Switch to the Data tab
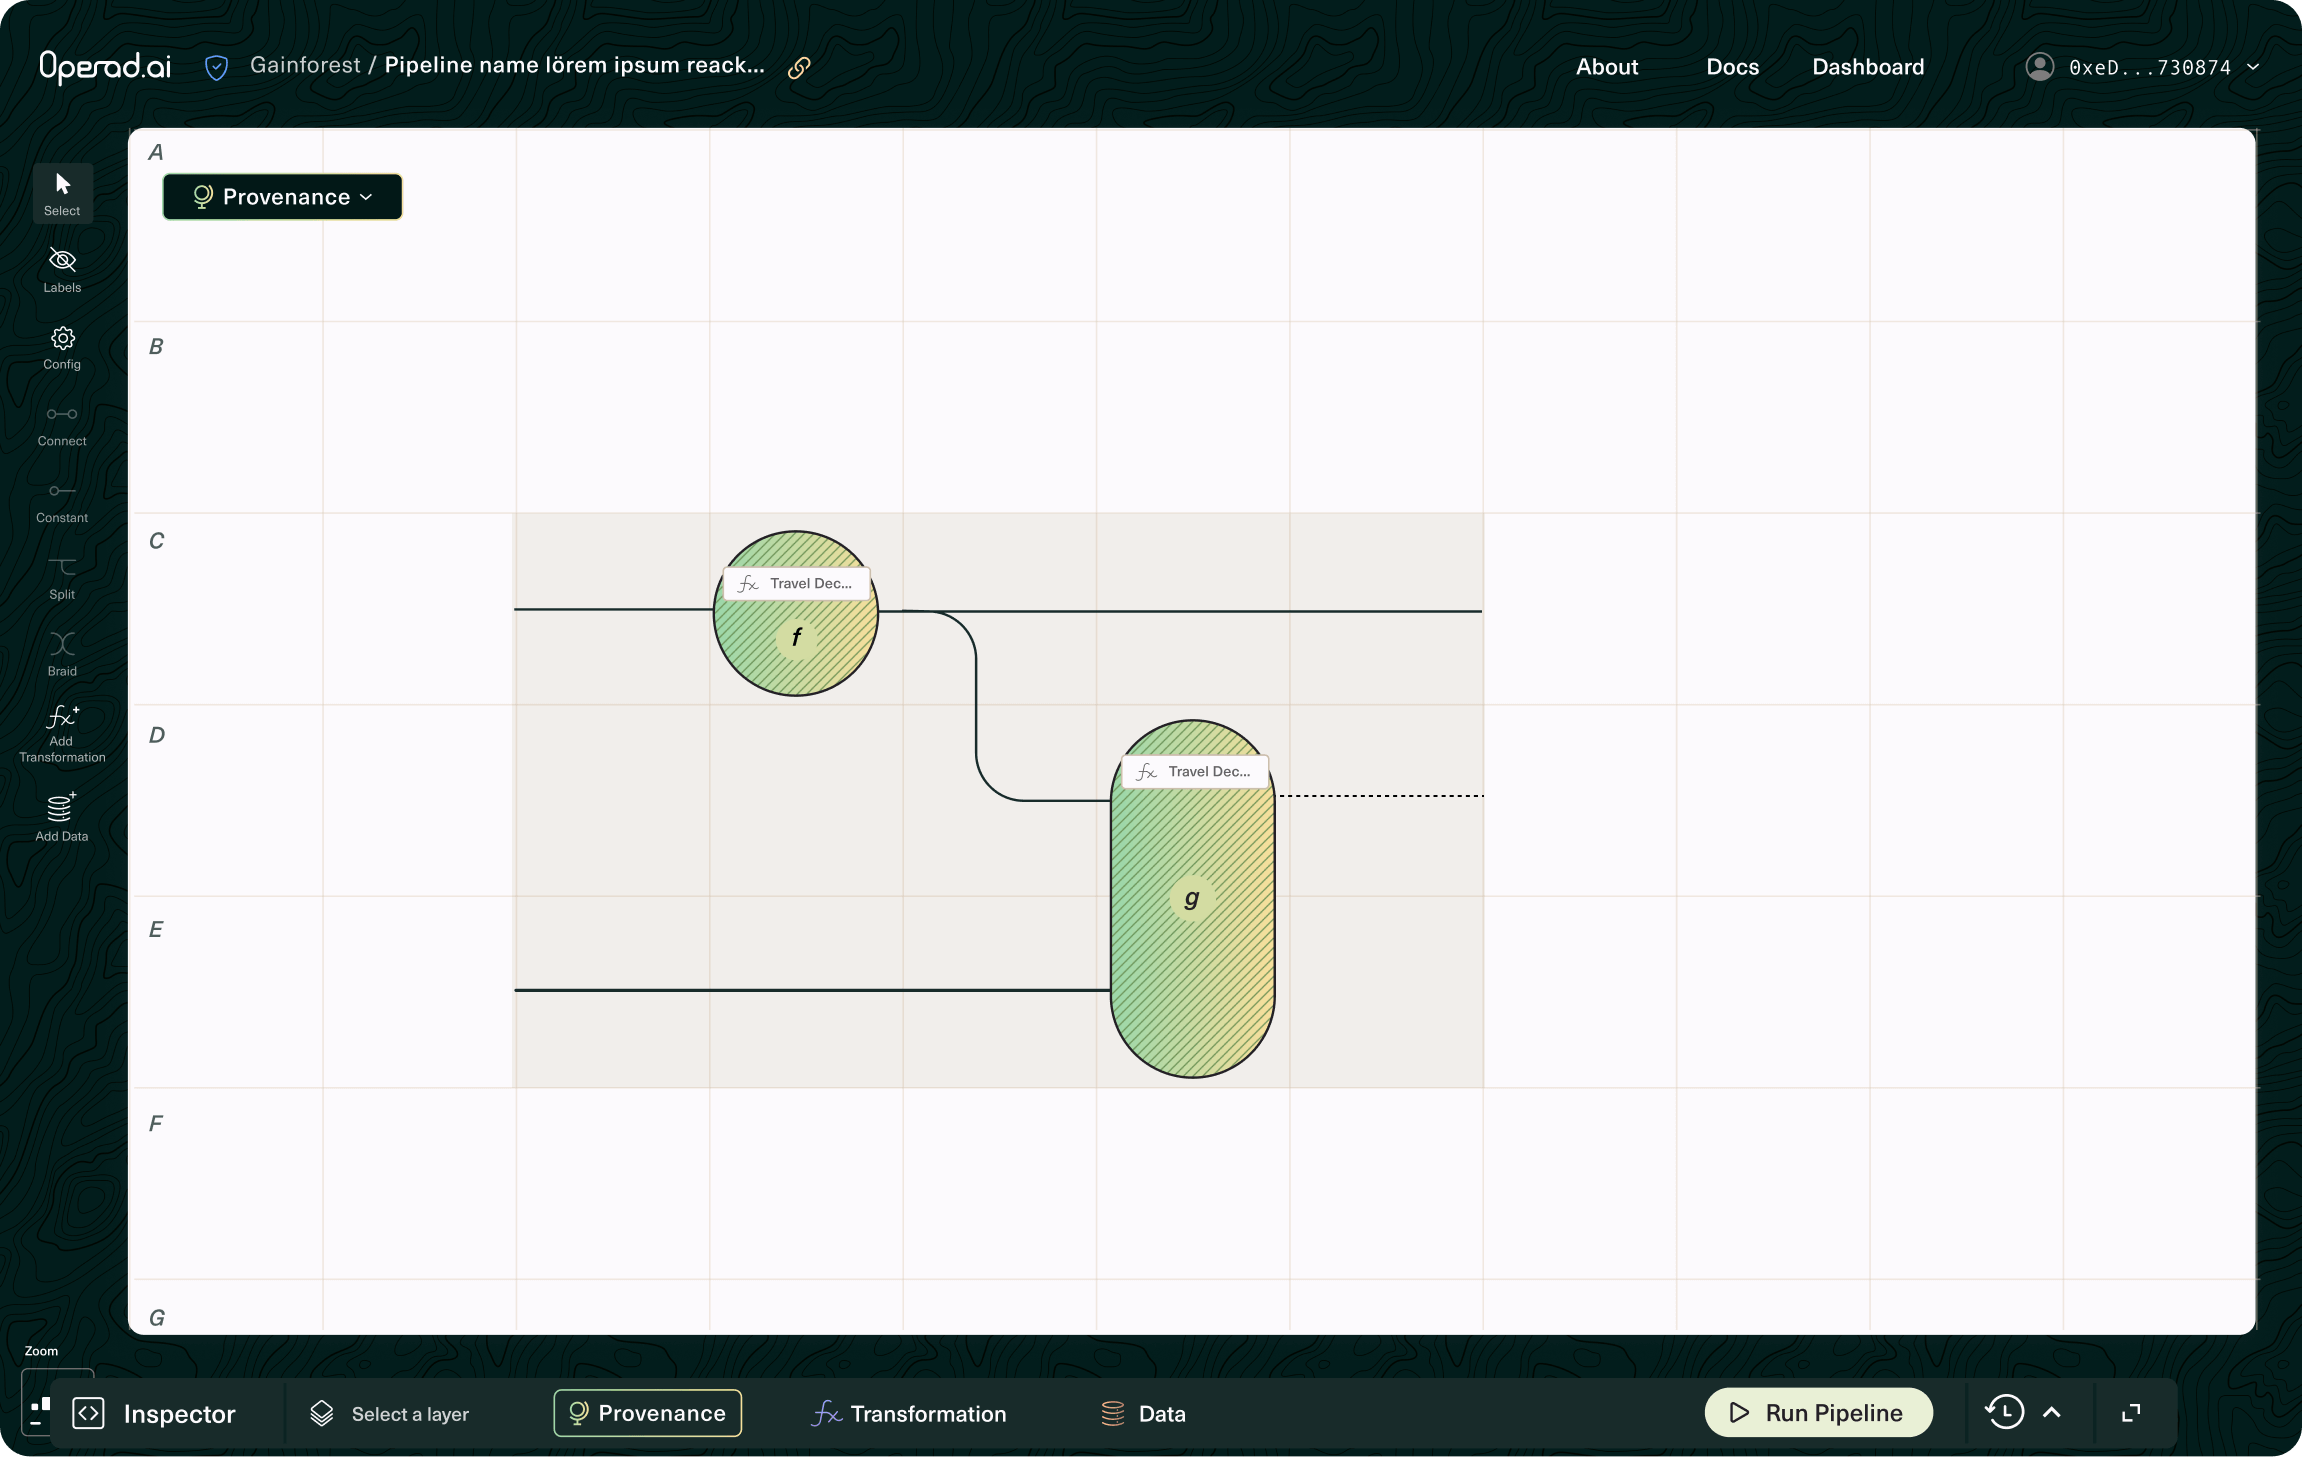This screenshot has width=2302, height=1457. point(1143,1413)
